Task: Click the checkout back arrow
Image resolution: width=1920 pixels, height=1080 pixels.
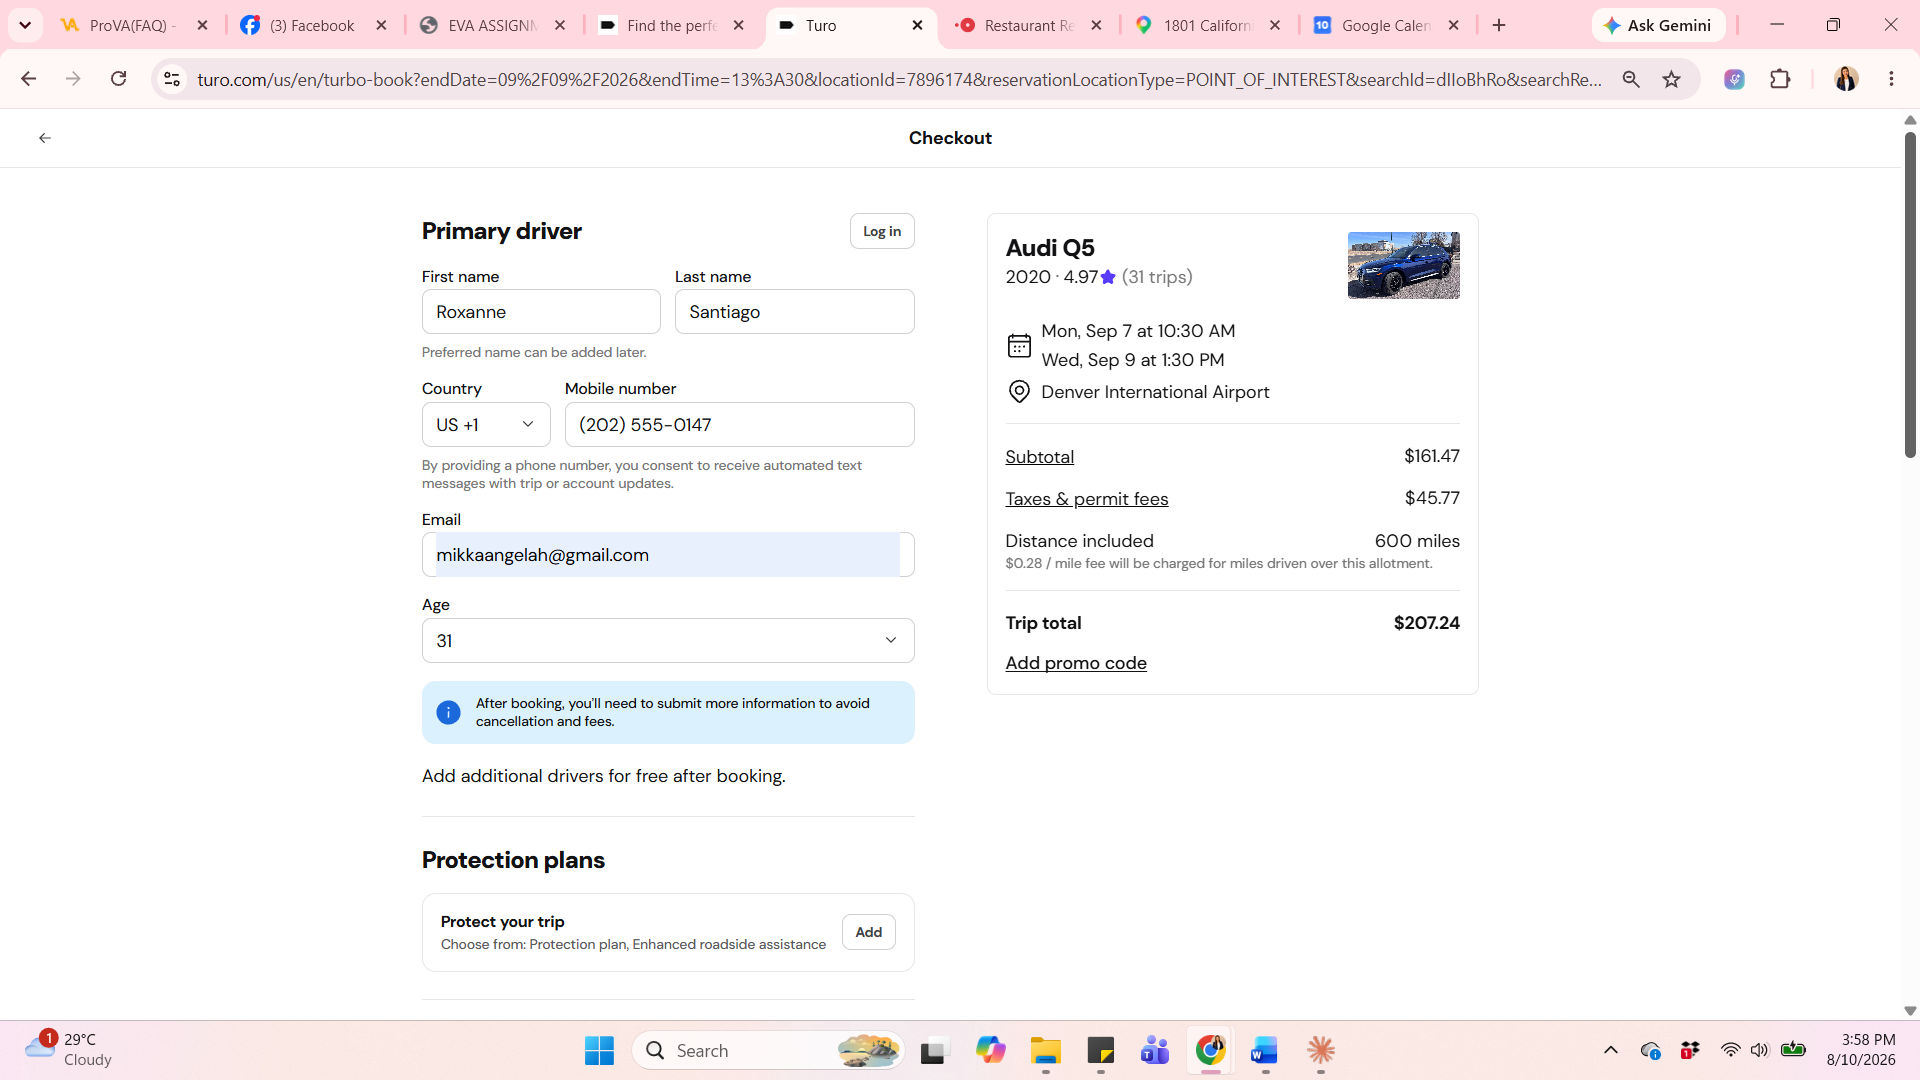Action: [45, 138]
